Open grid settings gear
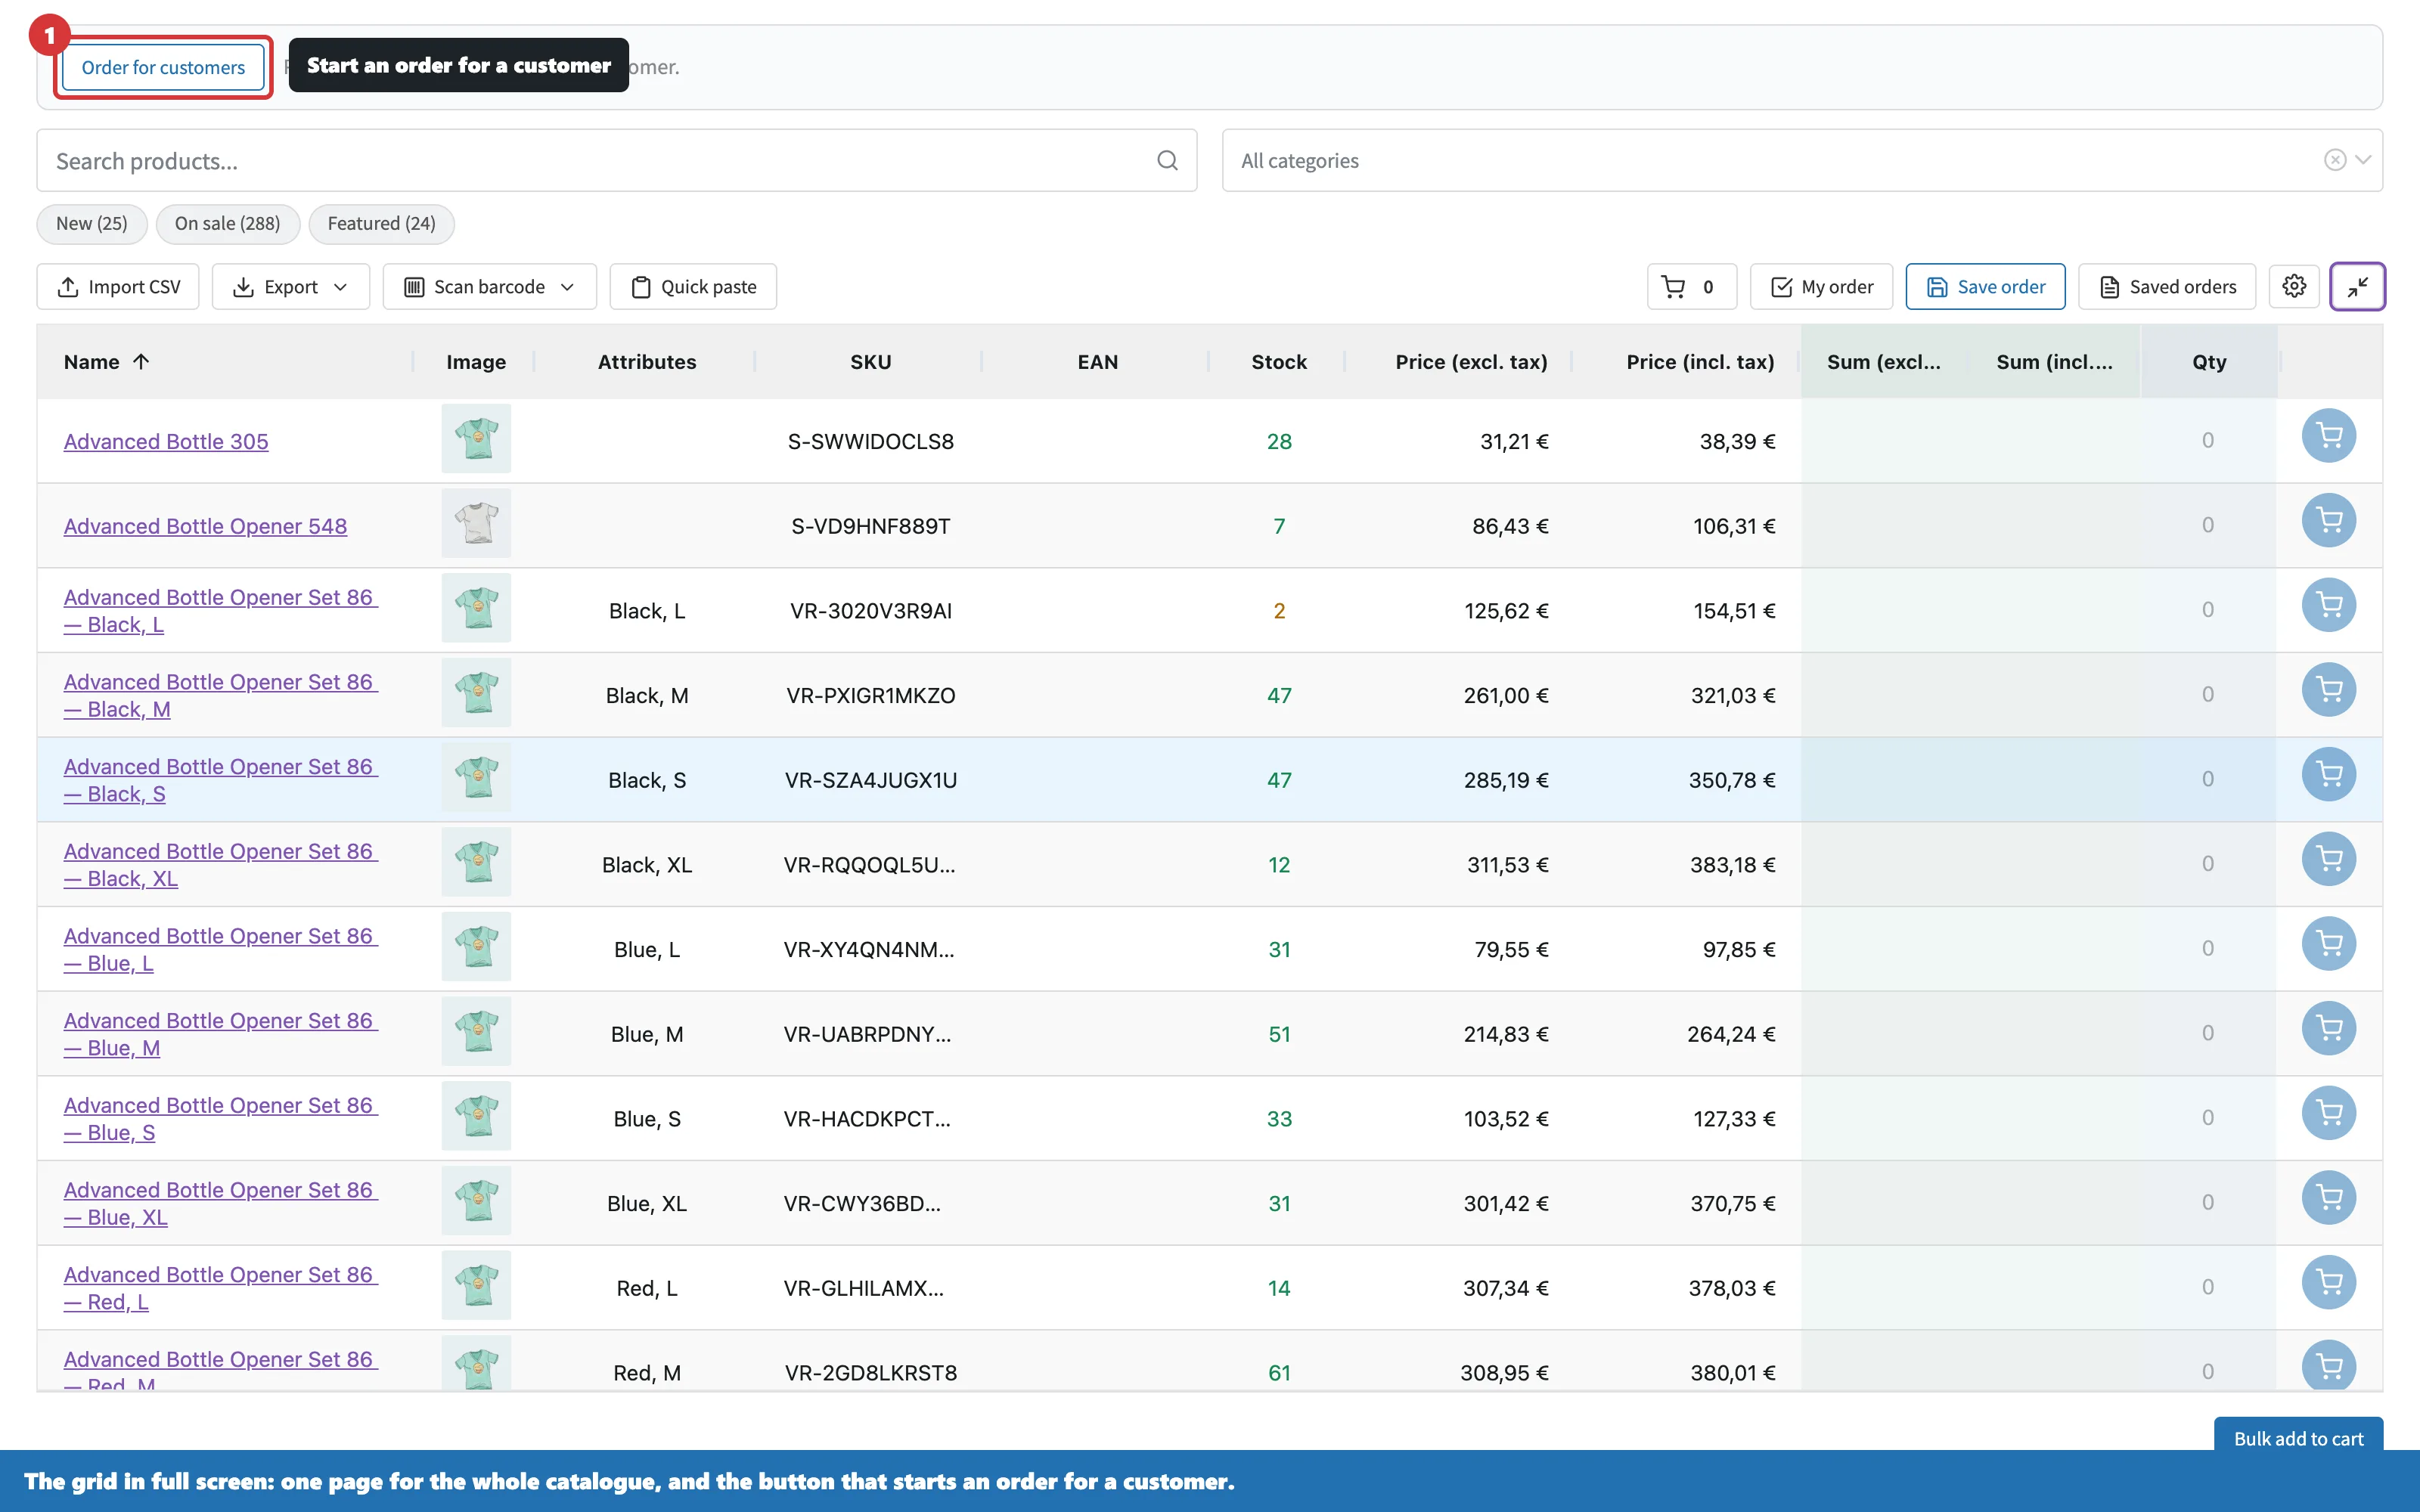This screenshot has width=2420, height=1512. (x=2294, y=287)
